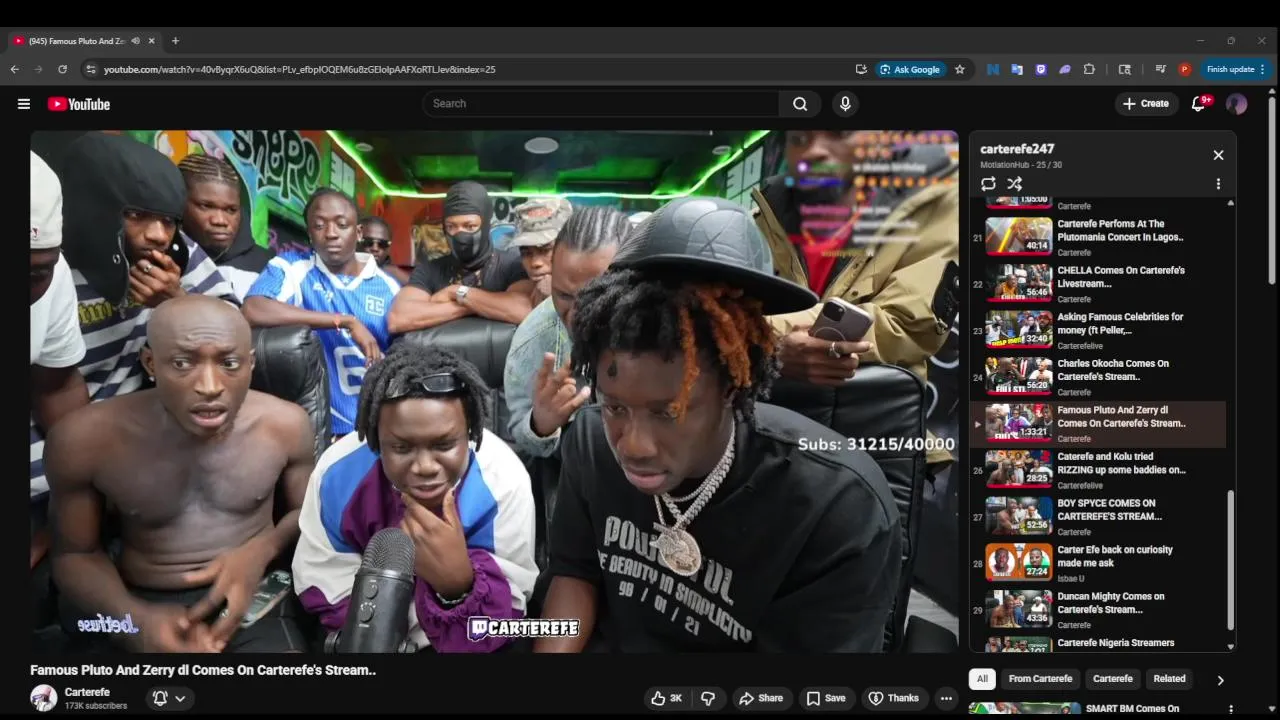The image size is (1280, 720).
Task: Show more filter chips with arrow
Action: click(1220, 680)
